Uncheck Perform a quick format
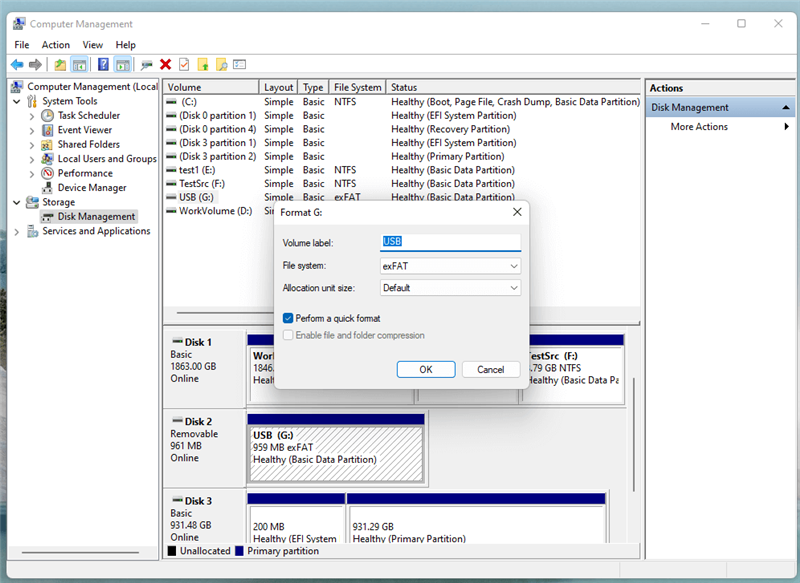 click(289, 318)
